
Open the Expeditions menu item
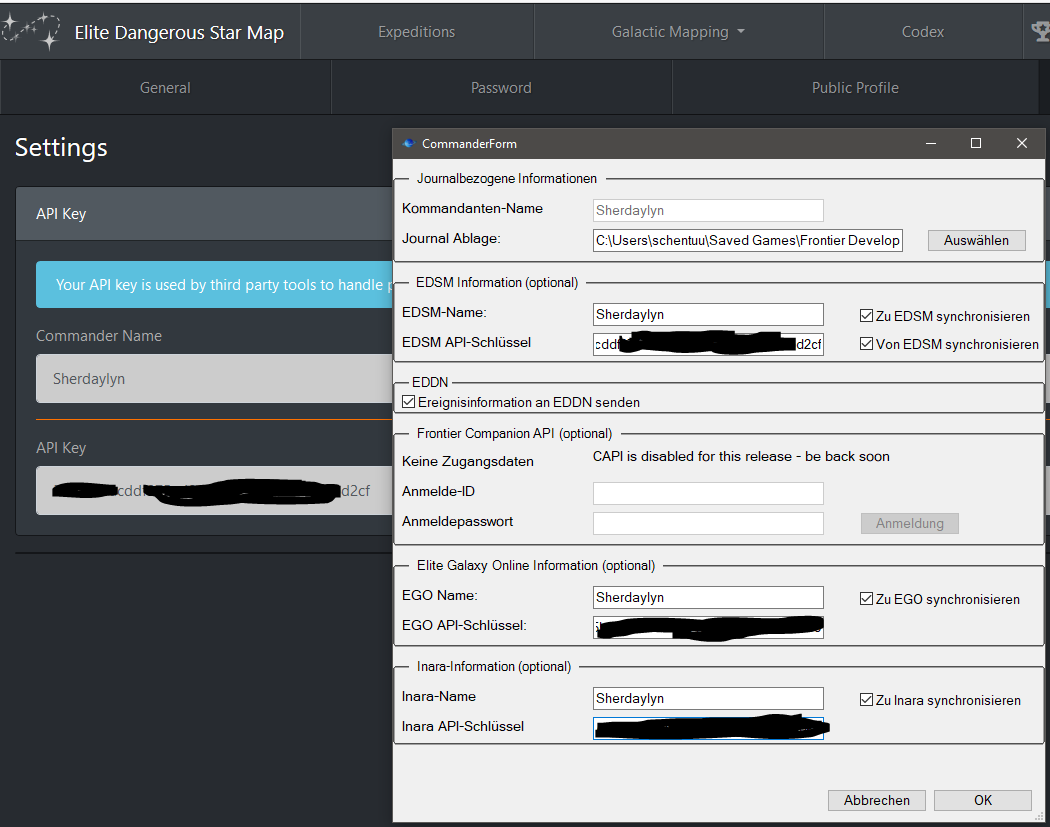pyautogui.click(x=416, y=32)
